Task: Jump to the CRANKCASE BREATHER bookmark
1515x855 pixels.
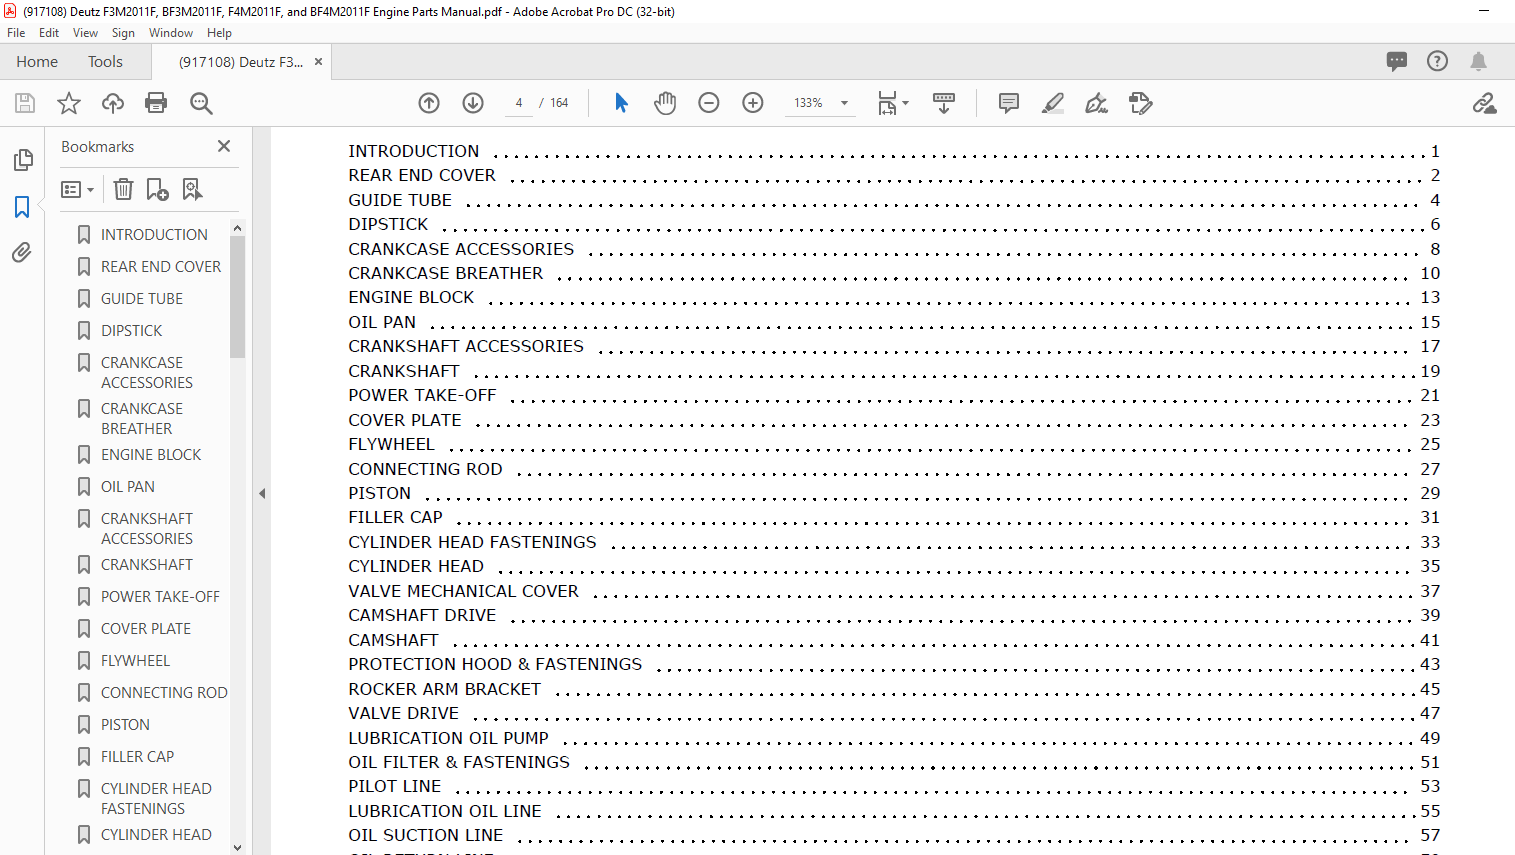Action: click(142, 418)
